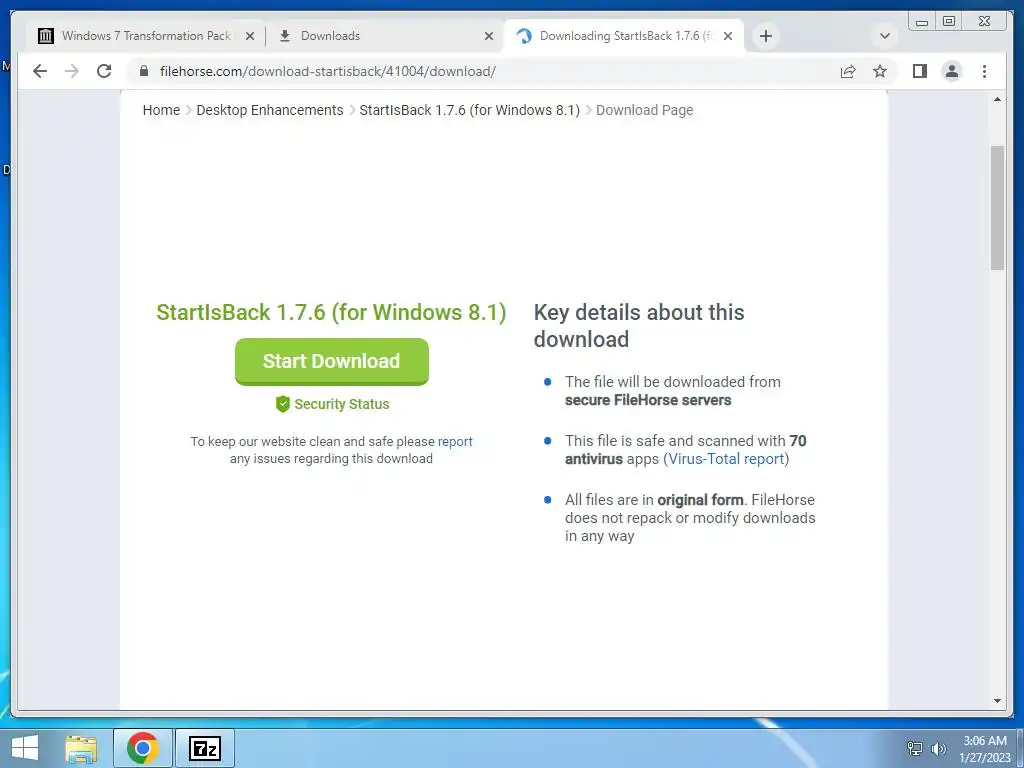
Task: Maximize the Chrome window
Action: coord(949,22)
